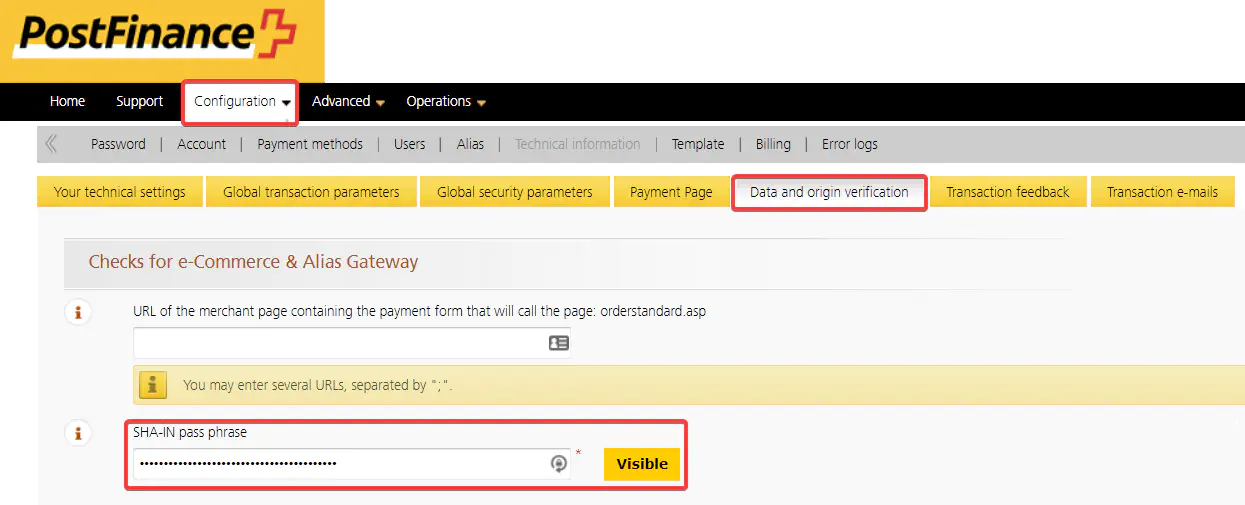Collapse submenu with double chevron icon
Viewport: 1245px width, 505px height.
click(x=51, y=144)
